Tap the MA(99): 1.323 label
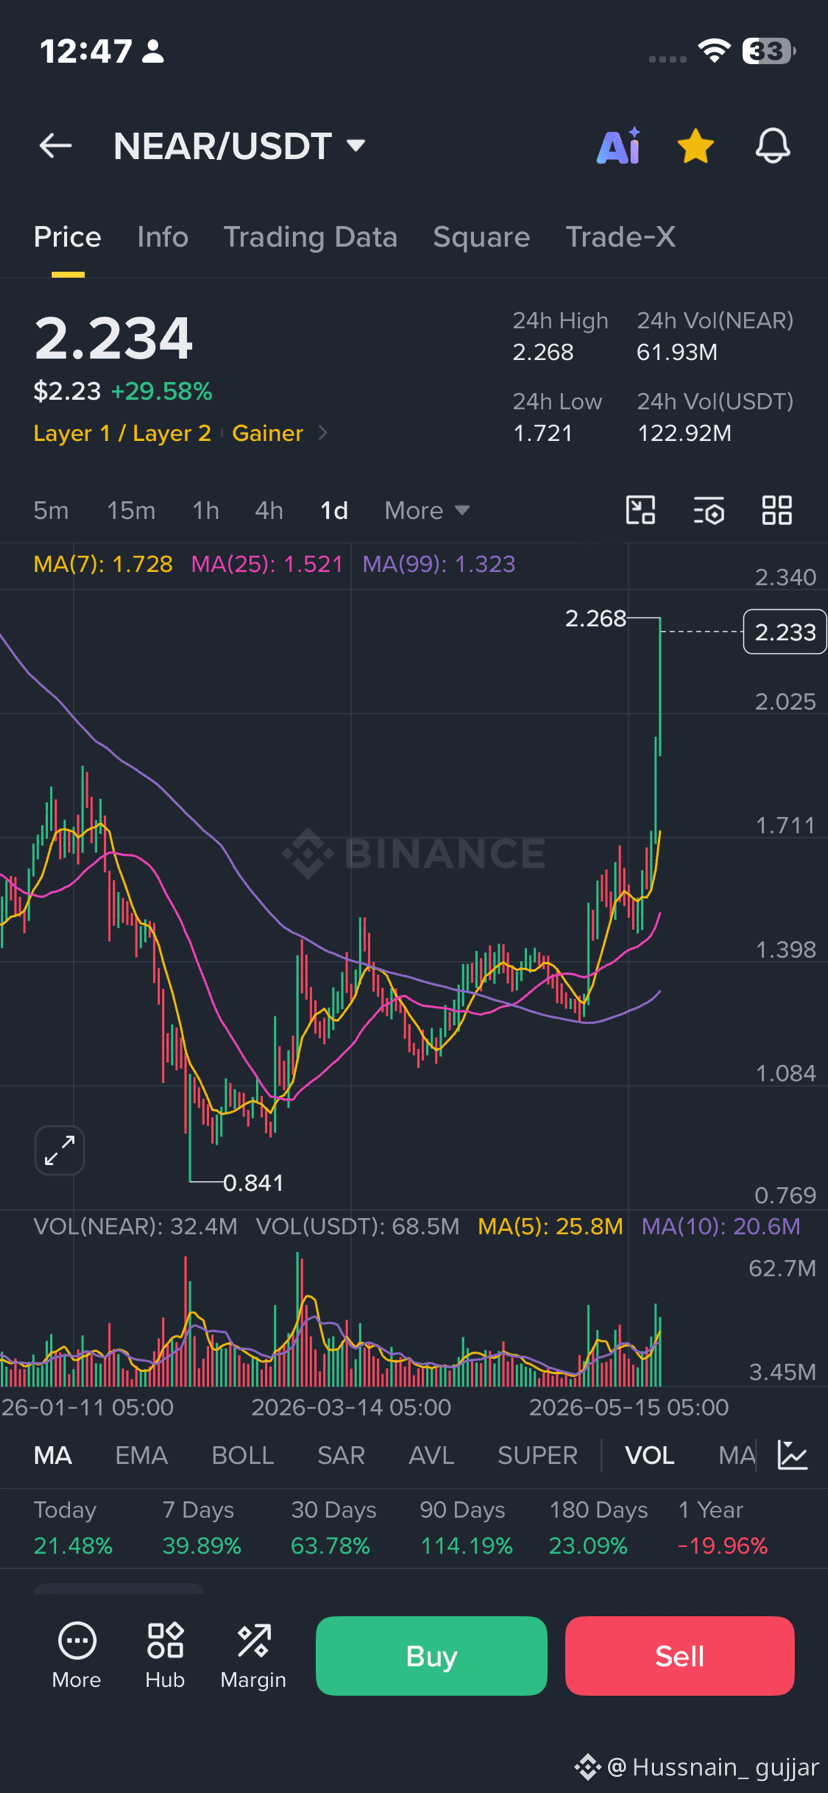Screen dimensions: 828x1793 [x=439, y=564]
